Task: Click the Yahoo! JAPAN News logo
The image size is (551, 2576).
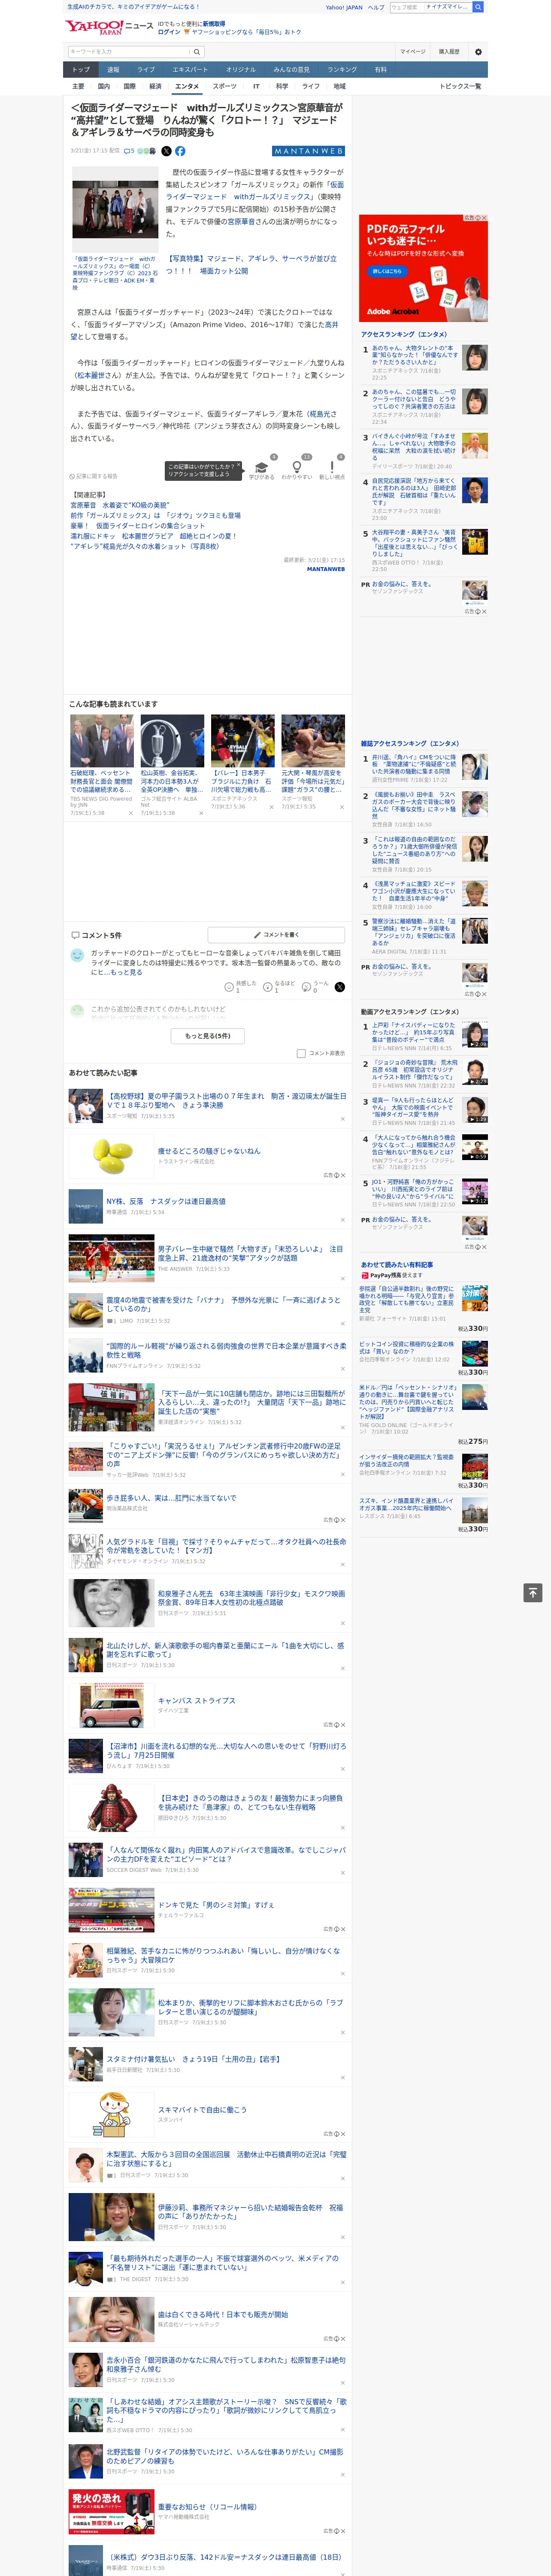Action: (109, 27)
